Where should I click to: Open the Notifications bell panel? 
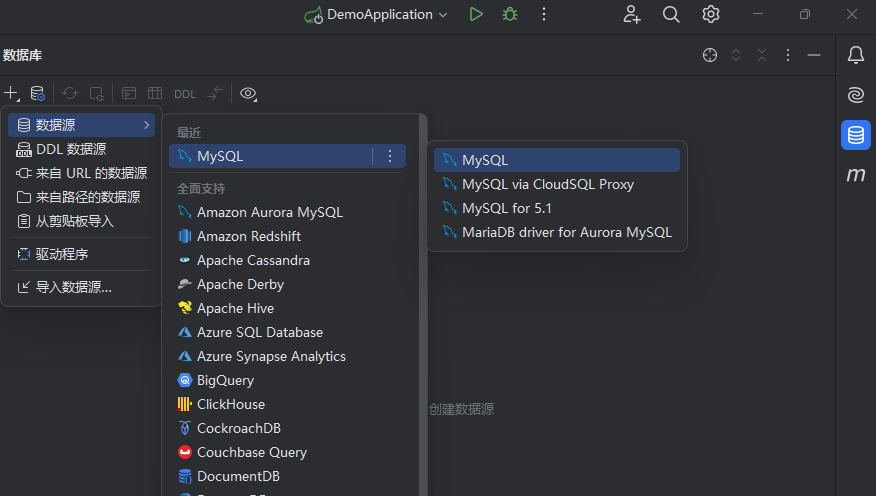(x=855, y=55)
